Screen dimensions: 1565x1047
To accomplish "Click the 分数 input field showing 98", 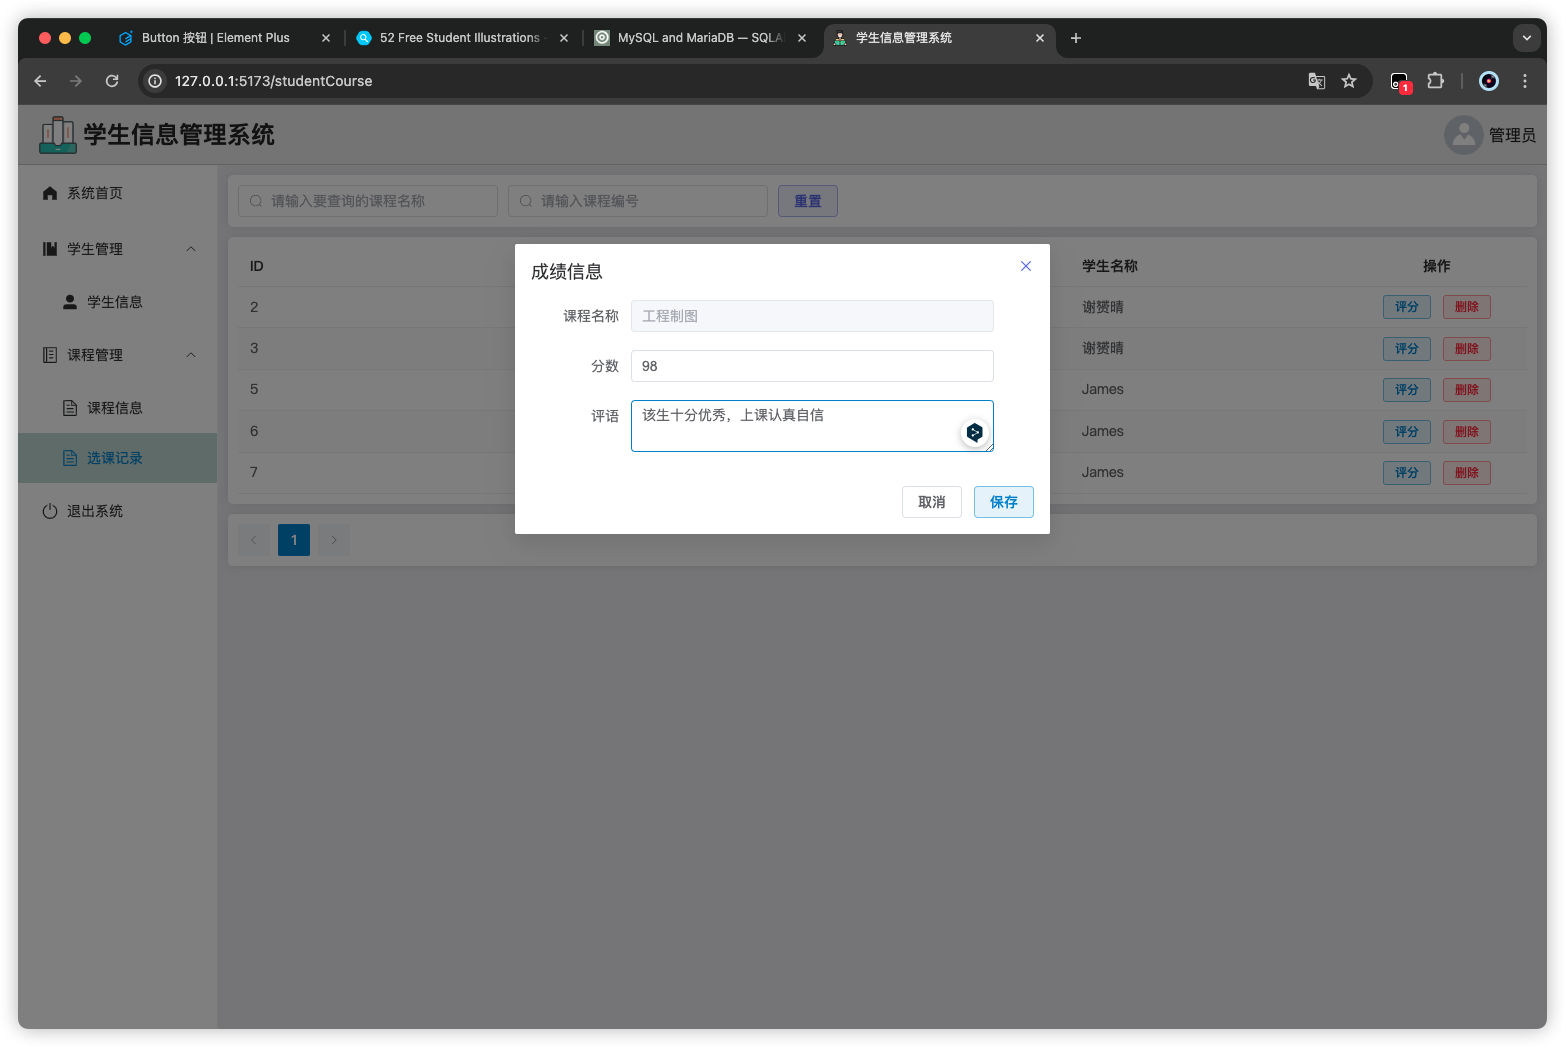I will tap(812, 366).
